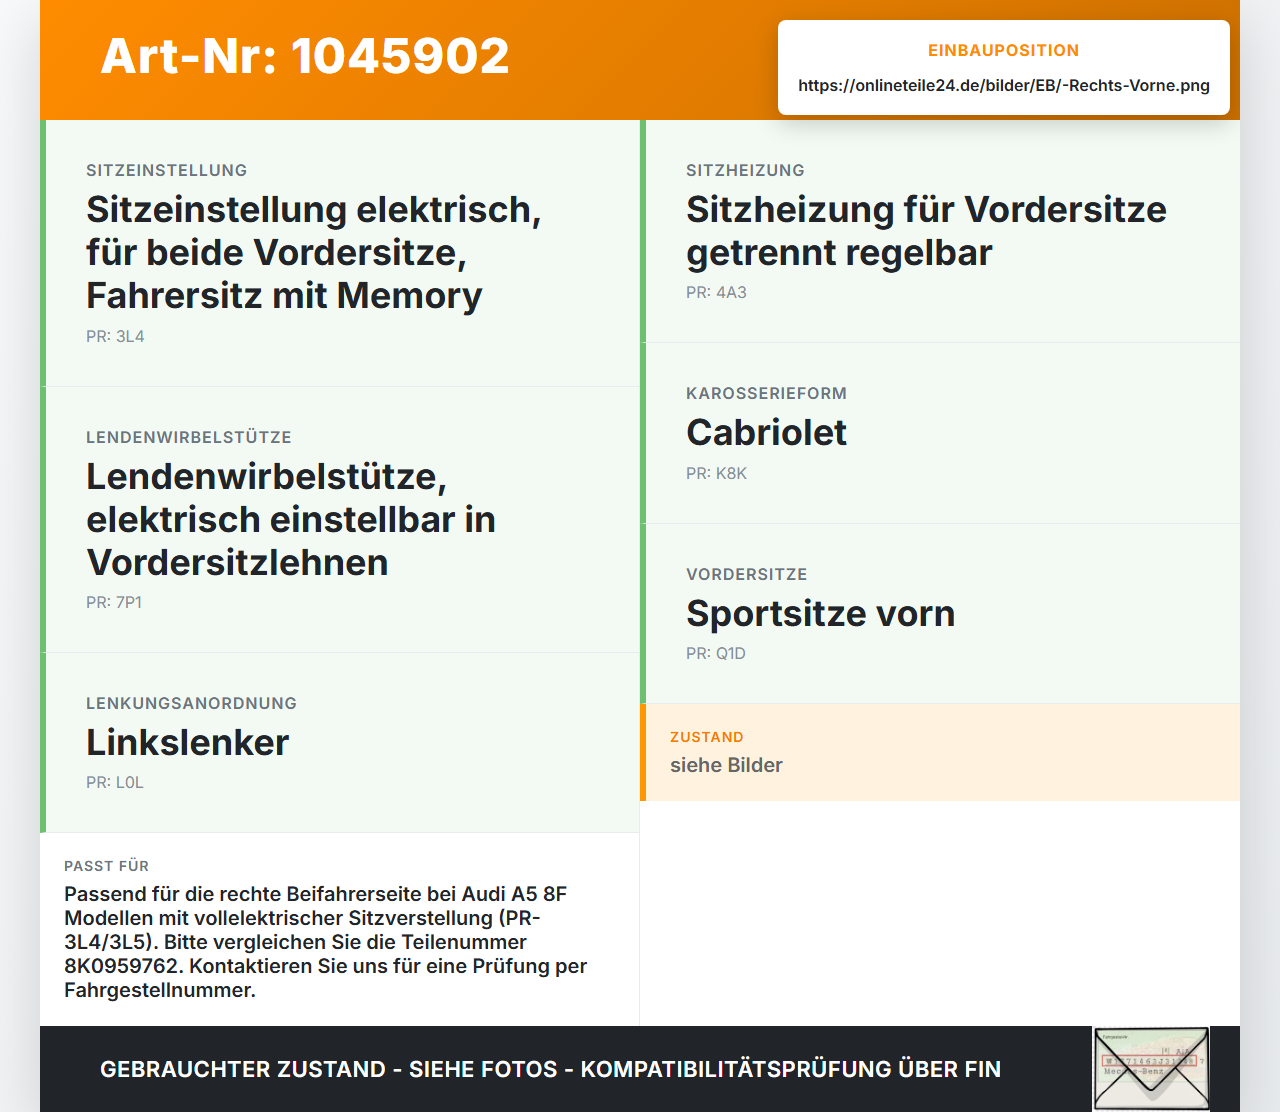
Task: Click the PR: L0L code
Action: (115, 782)
